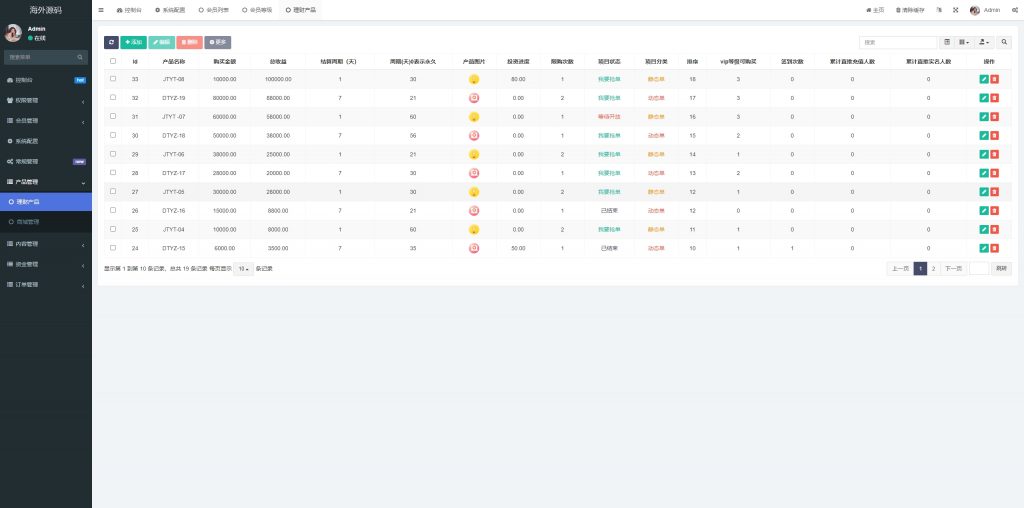Click the edit pencil for row id 31
This screenshot has height=508, width=1024.
coord(984,117)
